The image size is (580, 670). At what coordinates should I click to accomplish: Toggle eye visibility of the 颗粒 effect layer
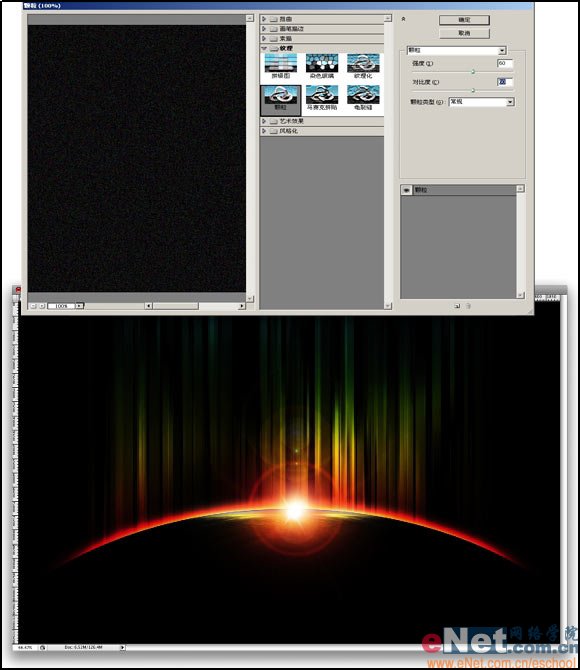406,190
